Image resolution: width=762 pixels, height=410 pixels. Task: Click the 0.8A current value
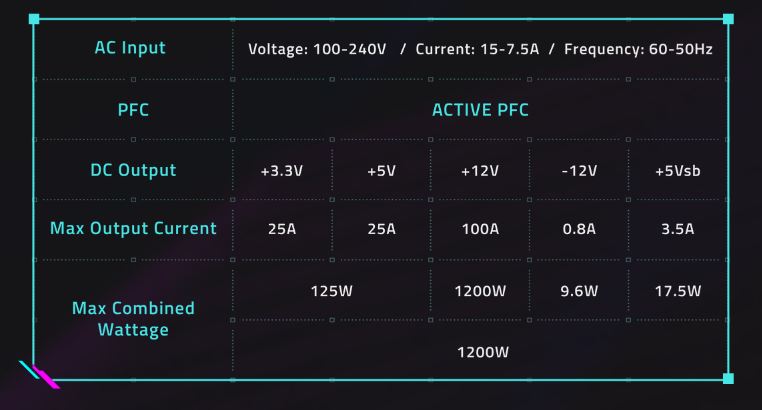579,229
